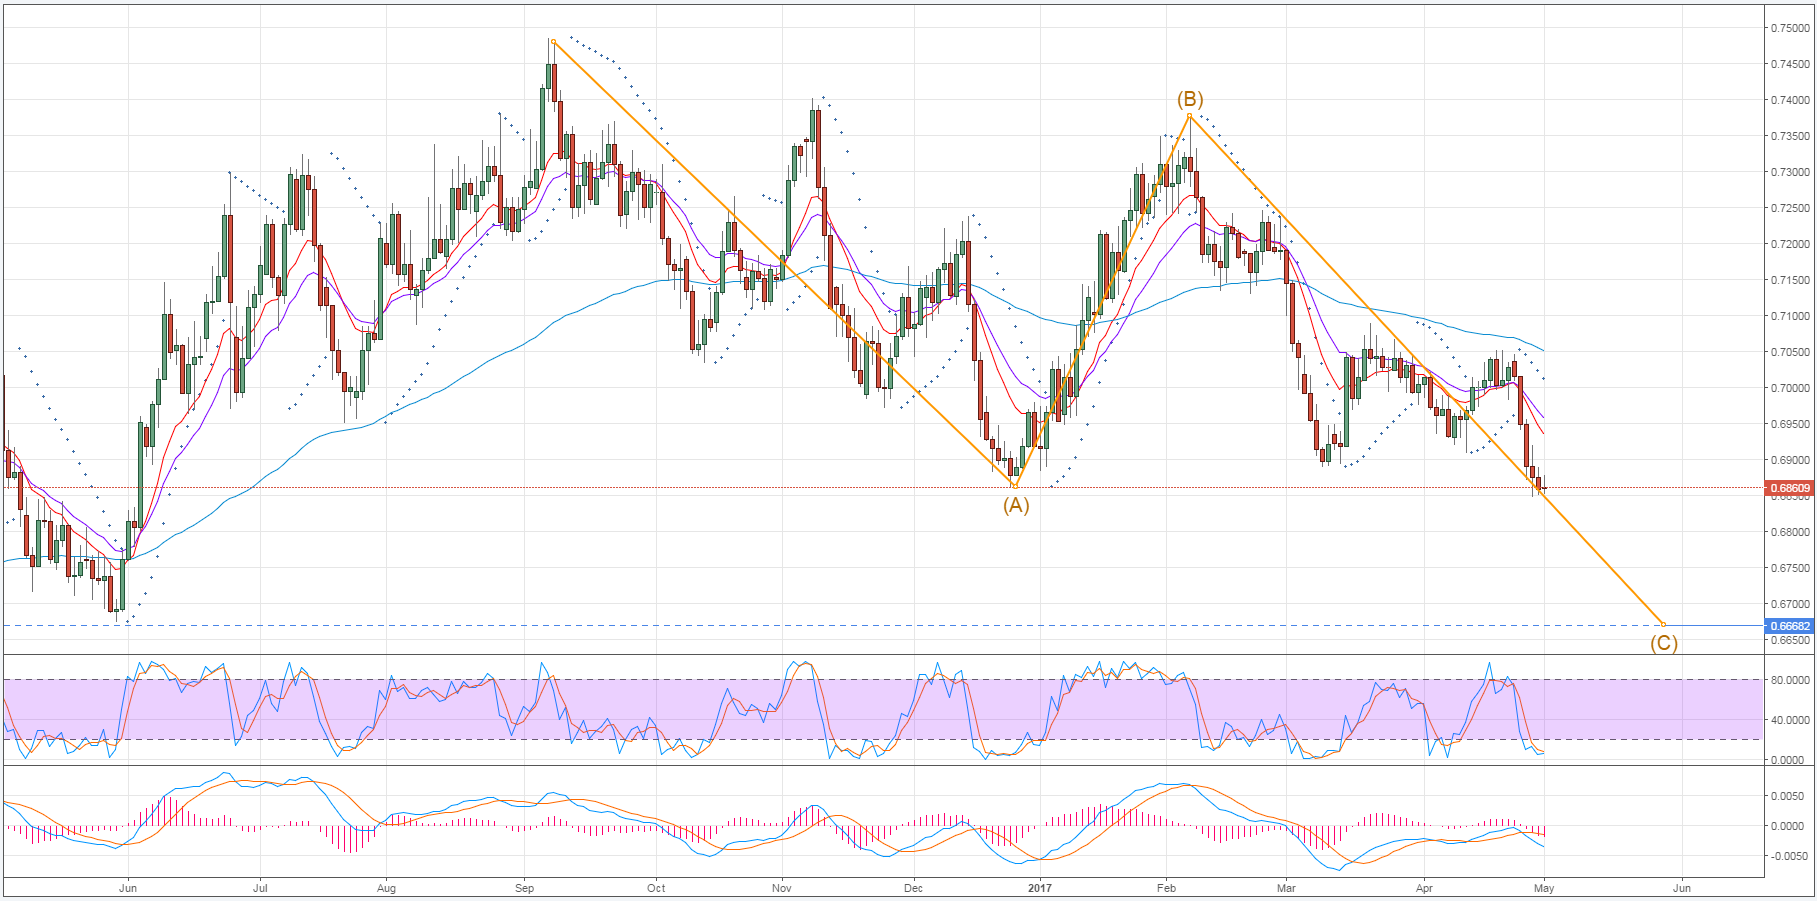The height and width of the screenshot is (901, 1817).
Task: Click the (A) wave label
Action: pos(1016,505)
